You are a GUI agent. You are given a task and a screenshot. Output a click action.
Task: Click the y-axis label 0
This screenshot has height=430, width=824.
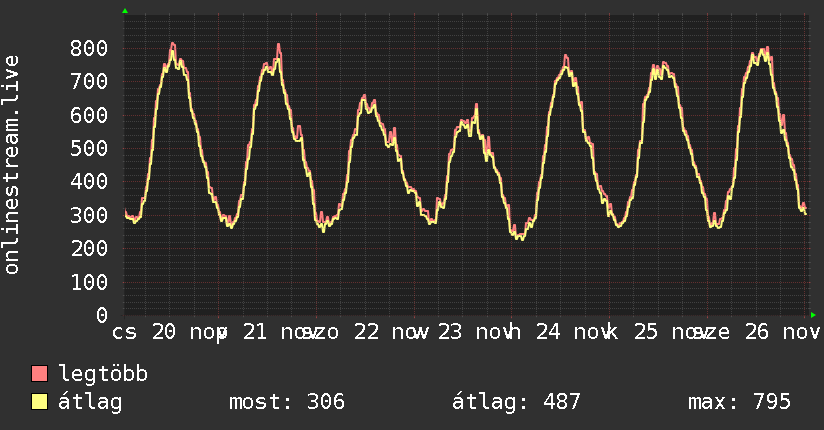(x=102, y=315)
